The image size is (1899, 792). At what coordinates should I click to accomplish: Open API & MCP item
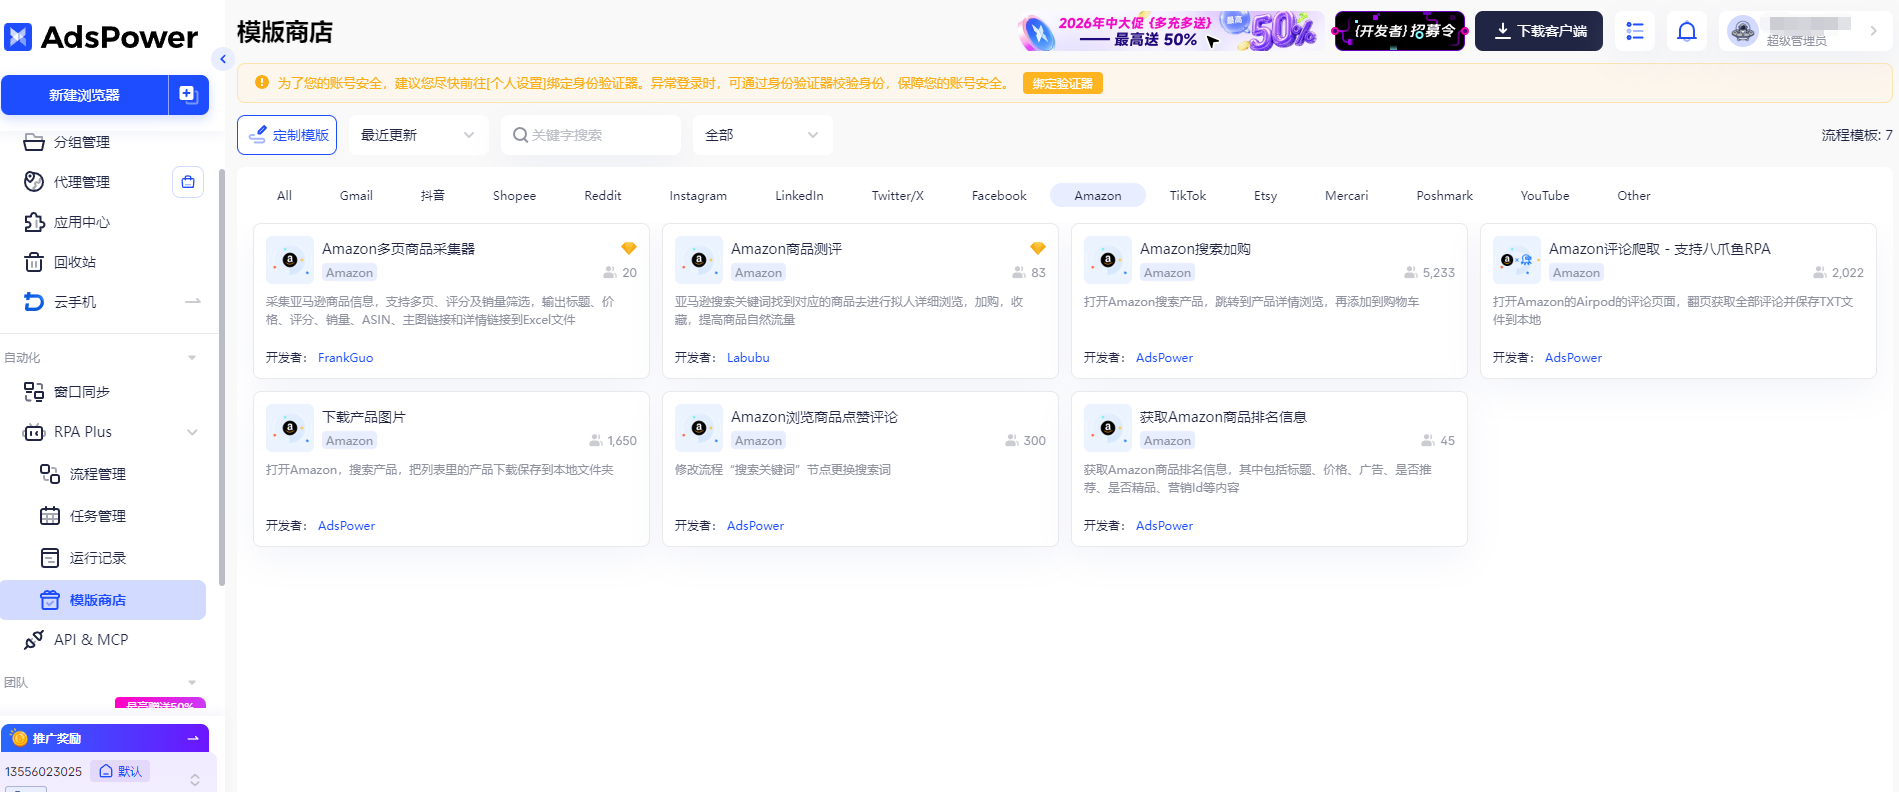pyautogui.click(x=91, y=640)
